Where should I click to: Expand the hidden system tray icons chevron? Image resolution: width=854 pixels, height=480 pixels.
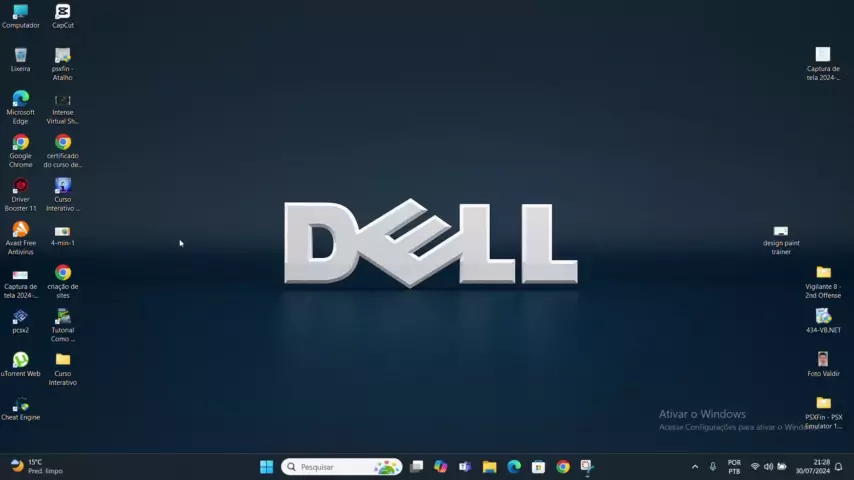tap(695, 467)
